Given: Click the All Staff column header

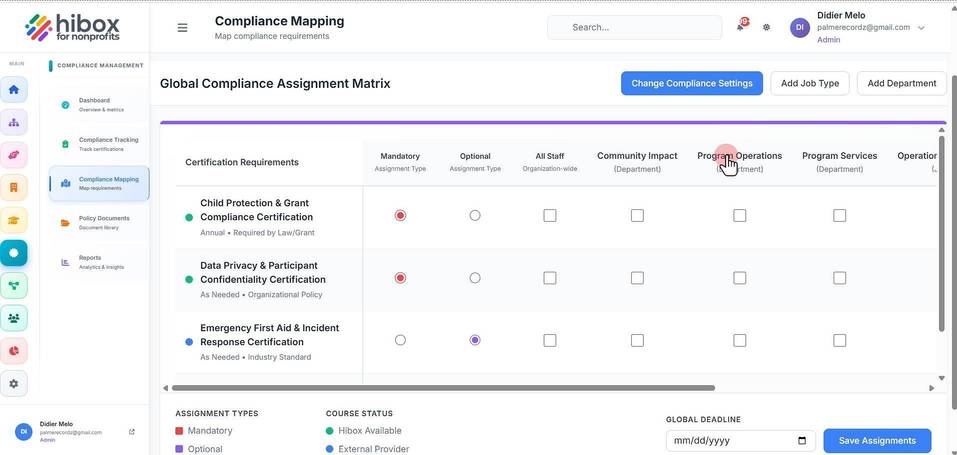Looking at the screenshot, I should (550, 162).
